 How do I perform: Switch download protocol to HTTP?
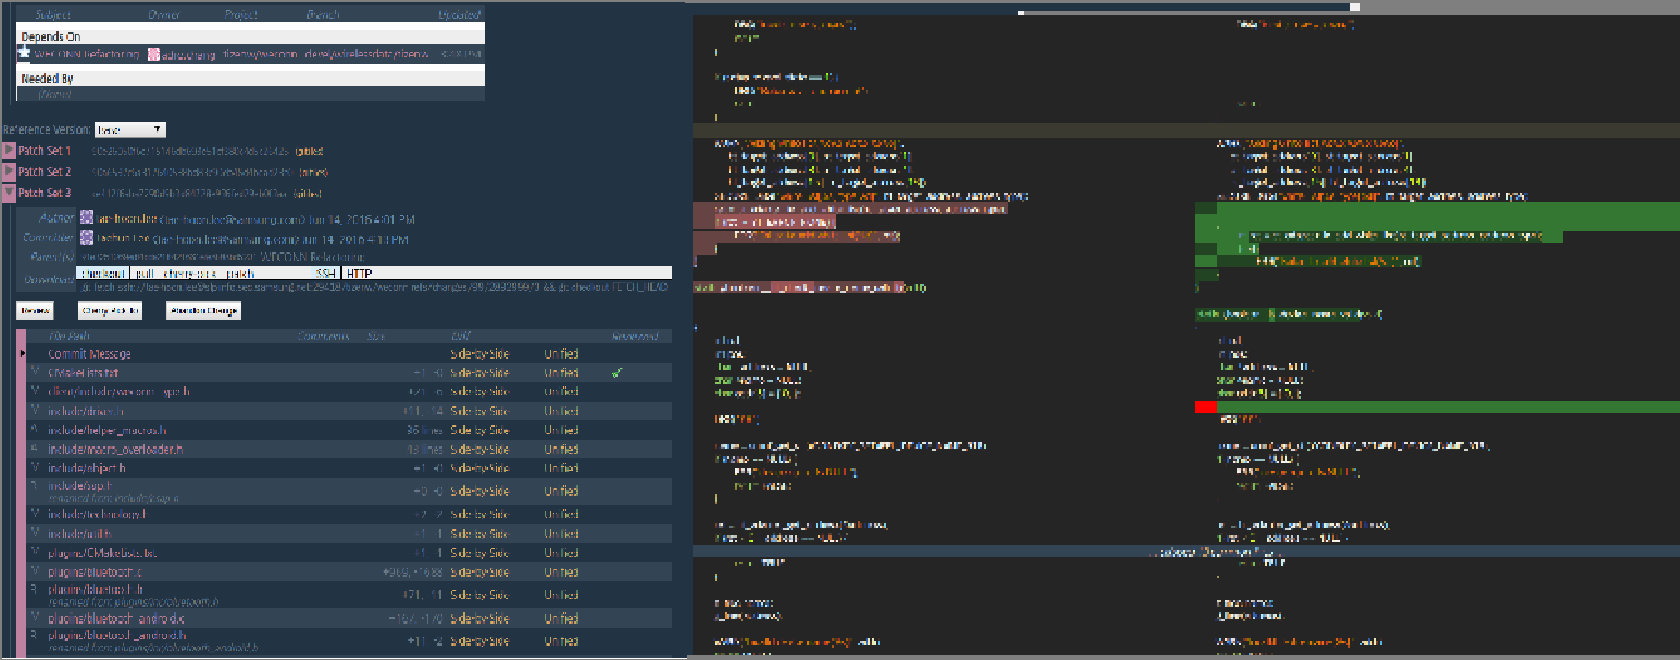(x=359, y=273)
